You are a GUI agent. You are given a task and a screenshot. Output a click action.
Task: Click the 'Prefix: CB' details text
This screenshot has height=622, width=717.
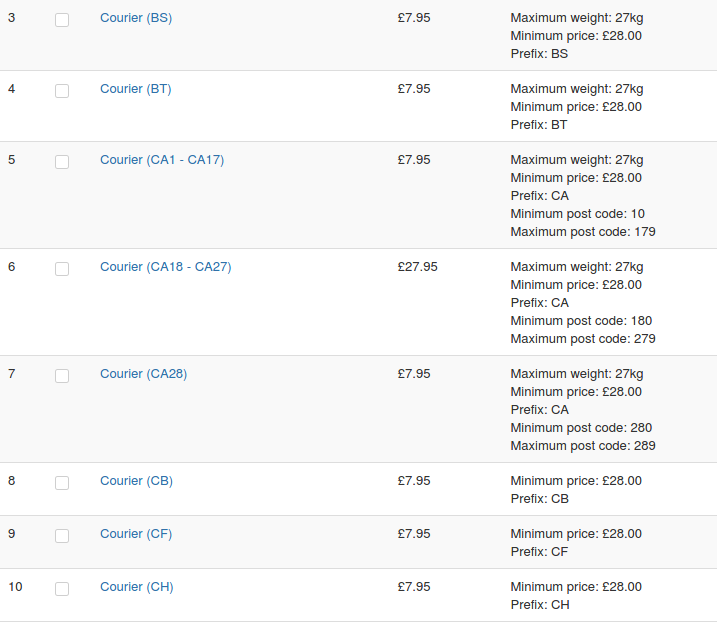coord(539,499)
